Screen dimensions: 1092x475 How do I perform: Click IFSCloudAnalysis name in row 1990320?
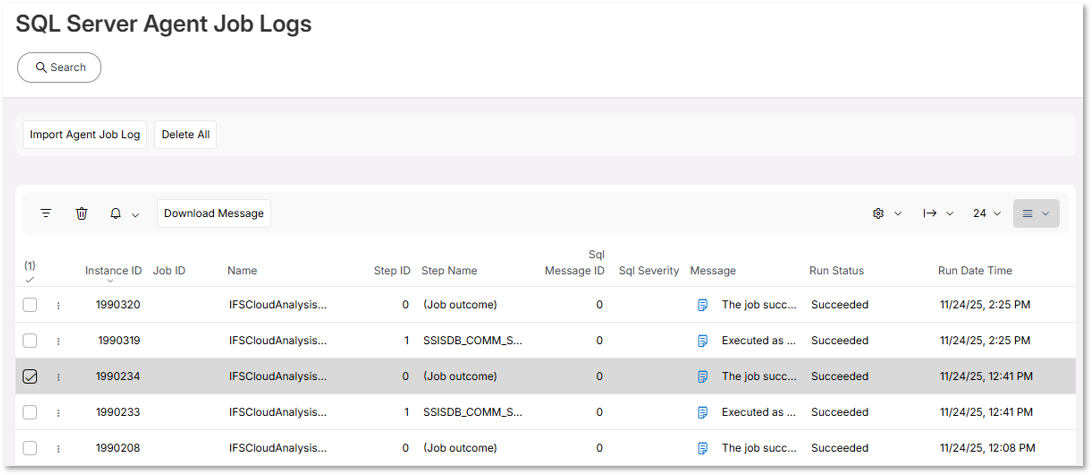click(x=278, y=304)
